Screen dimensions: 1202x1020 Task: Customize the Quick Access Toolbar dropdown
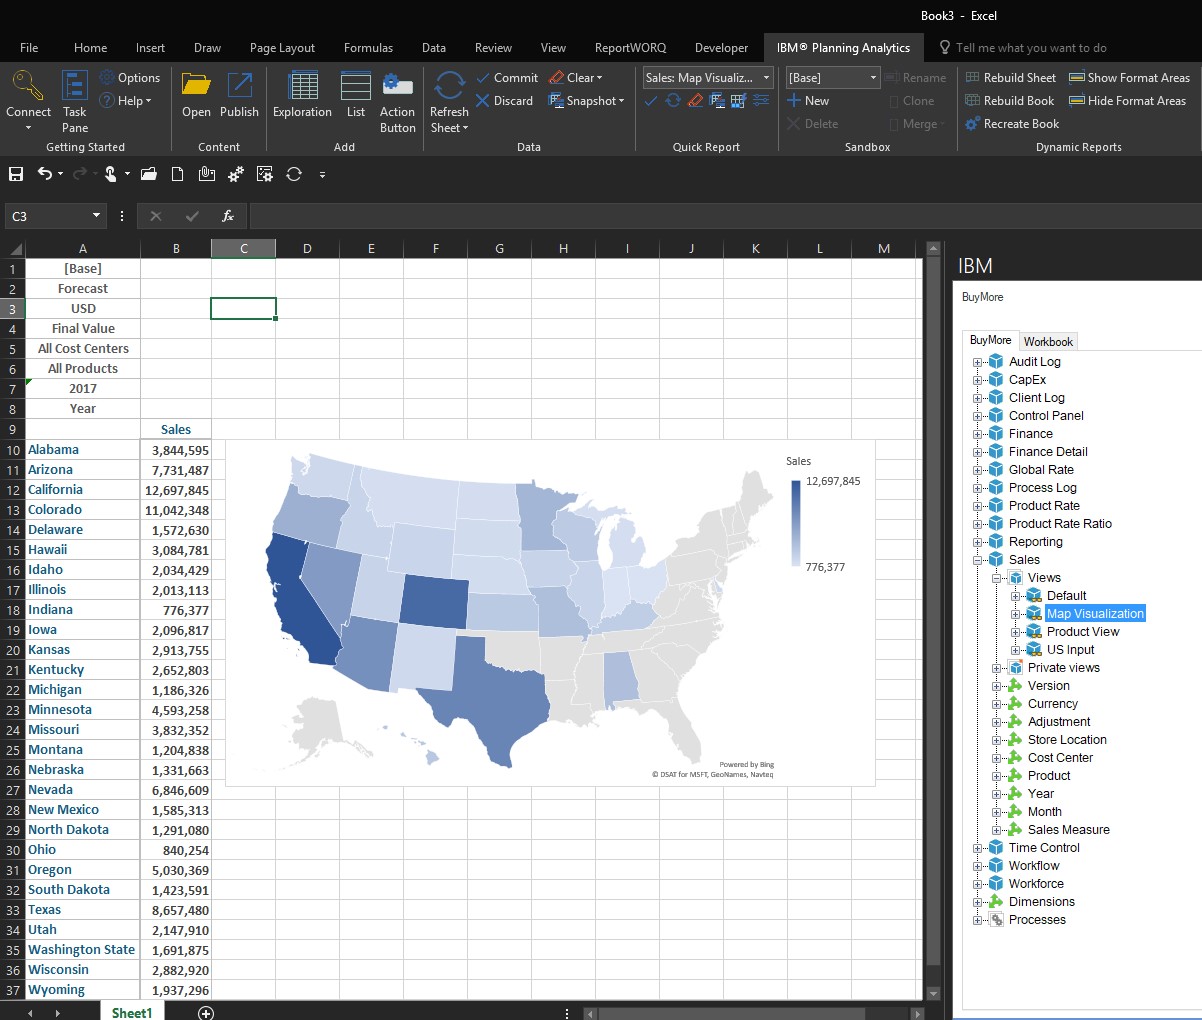(x=322, y=175)
